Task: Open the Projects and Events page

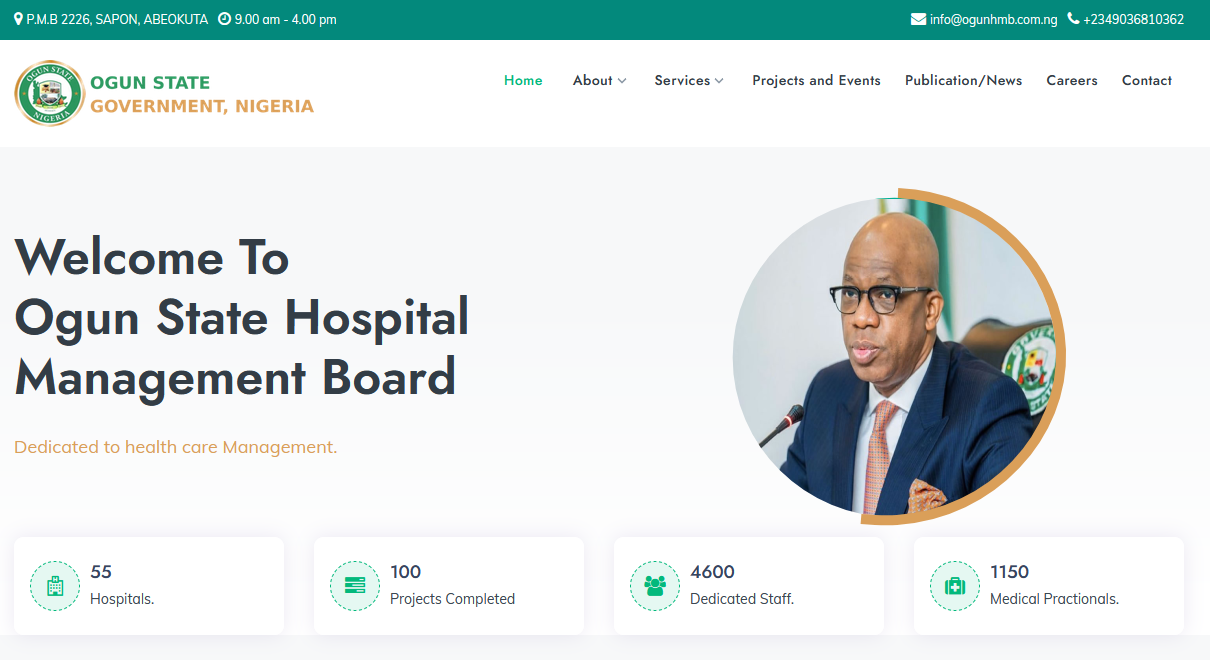Action: (816, 80)
